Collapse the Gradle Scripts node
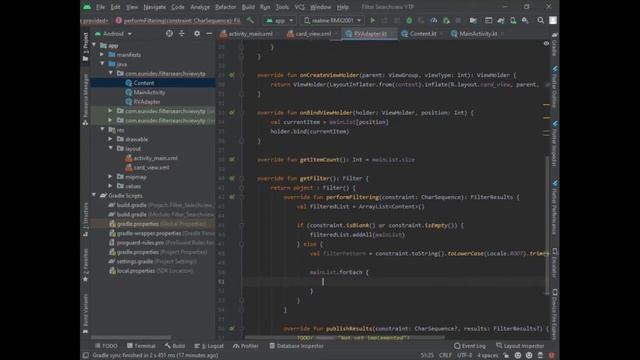Image resolution: width=640 pixels, height=360 pixels. pyautogui.click(x=94, y=196)
